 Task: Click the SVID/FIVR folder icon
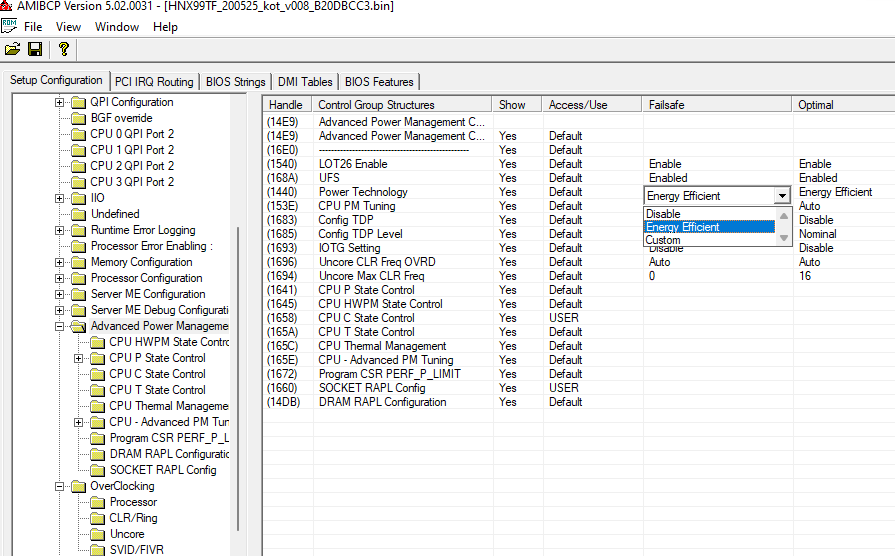point(98,550)
